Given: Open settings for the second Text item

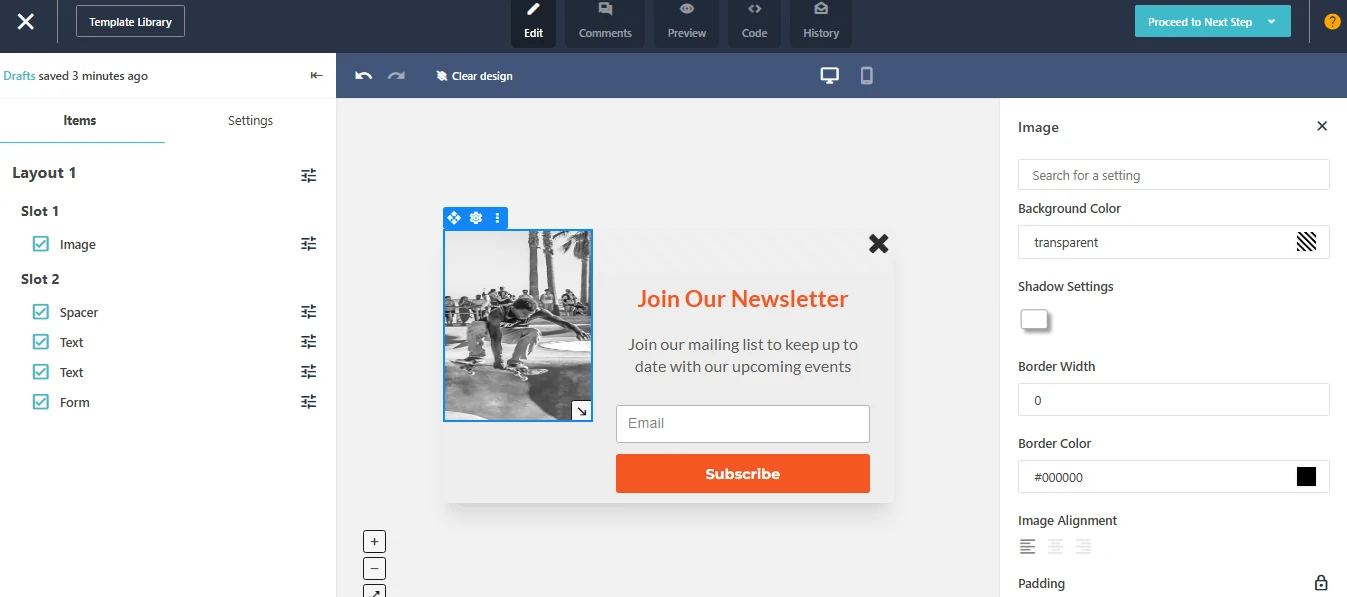Looking at the screenshot, I should click(309, 371).
